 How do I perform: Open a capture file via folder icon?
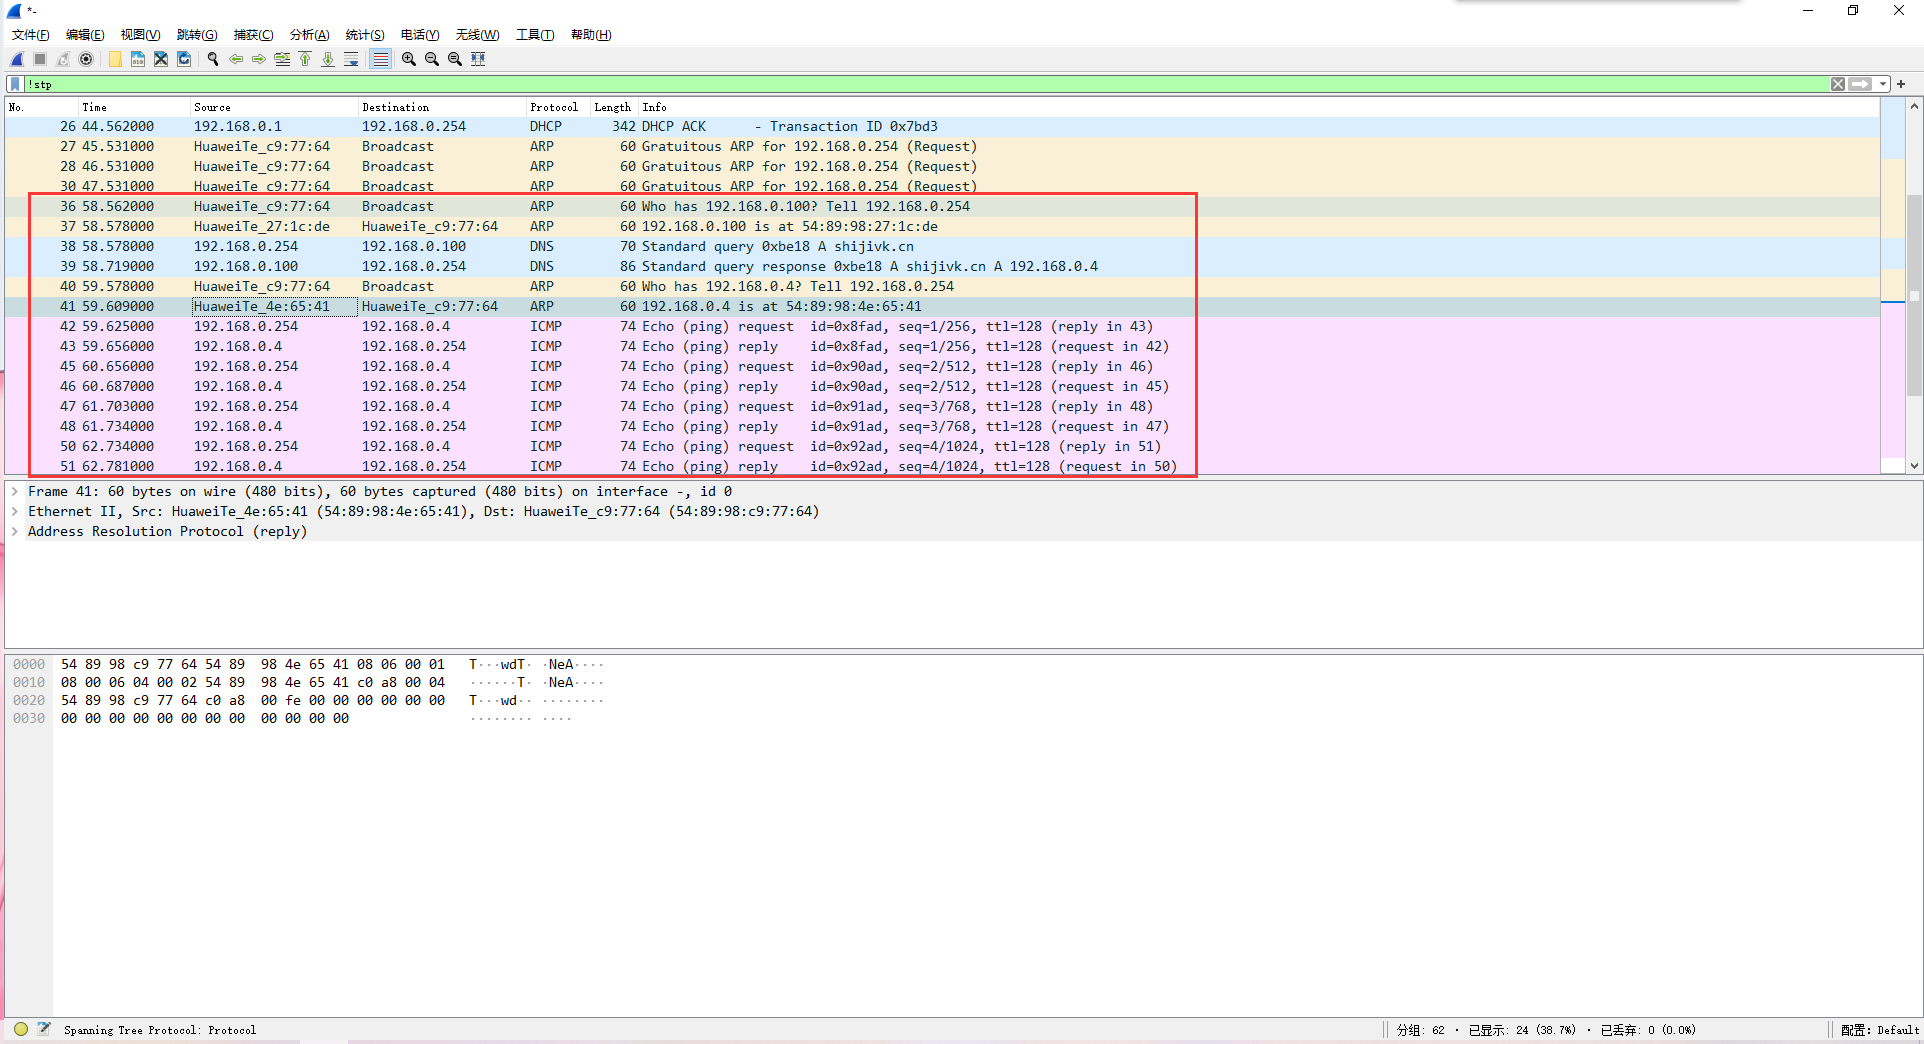tap(115, 59)
